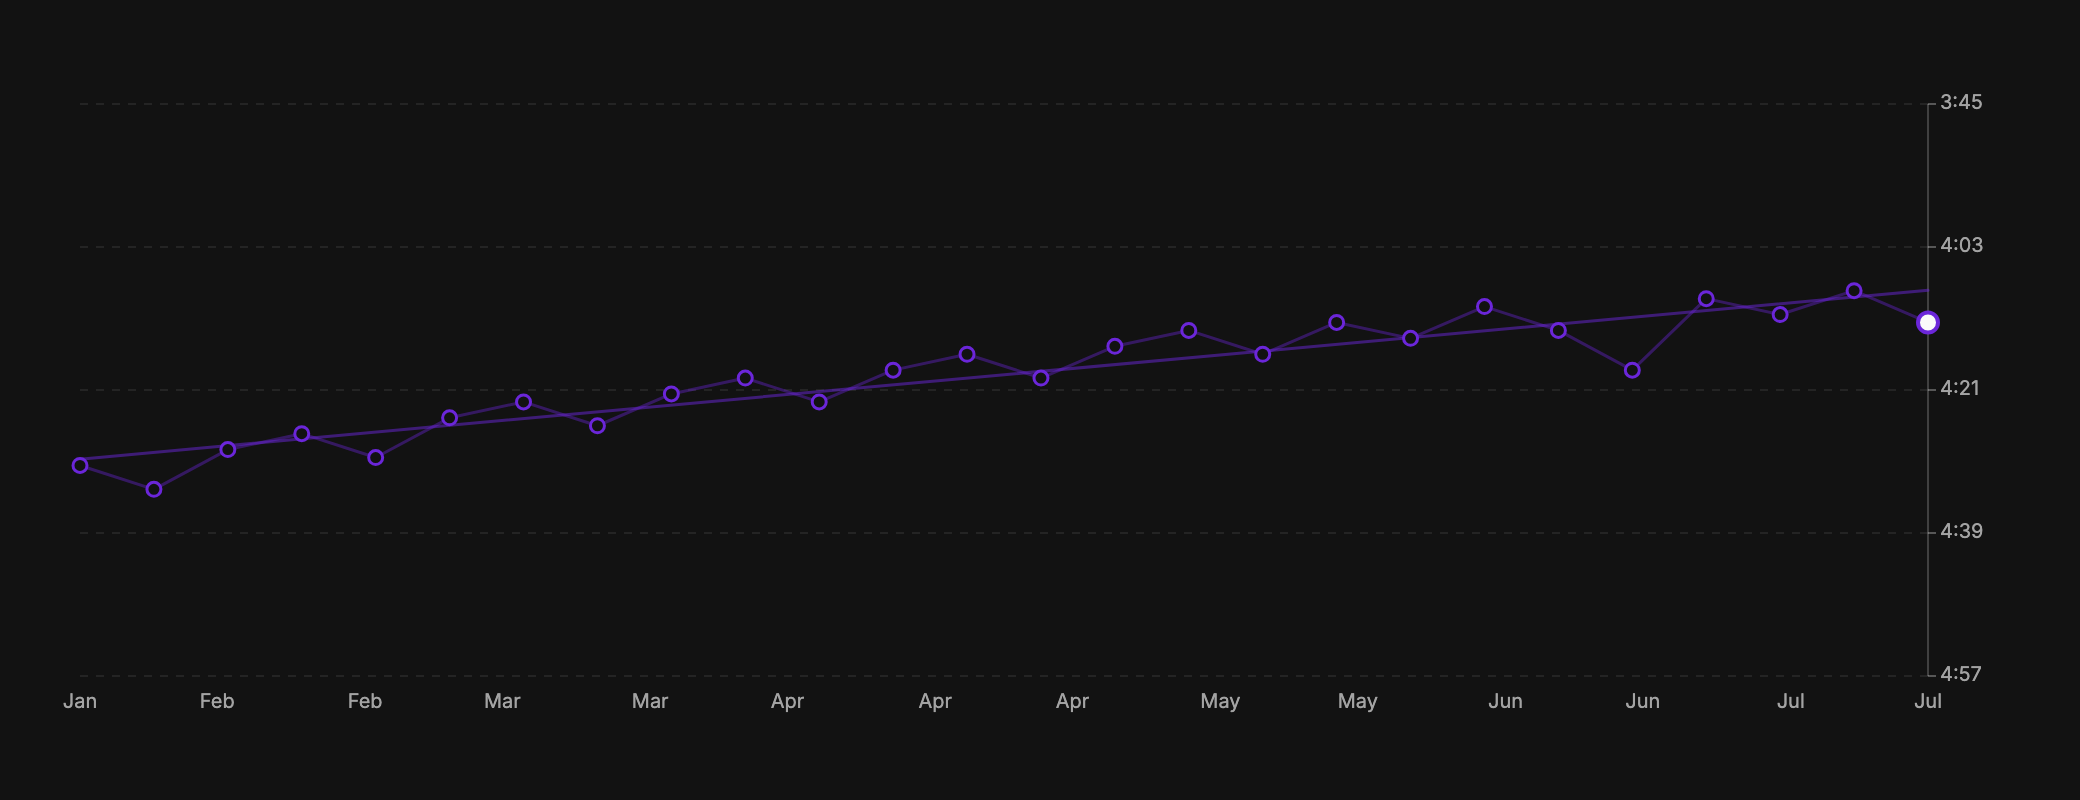Select the last Jul x-axis label
The height and width of the screenshot is (800, 2080).
[1928, 701]
